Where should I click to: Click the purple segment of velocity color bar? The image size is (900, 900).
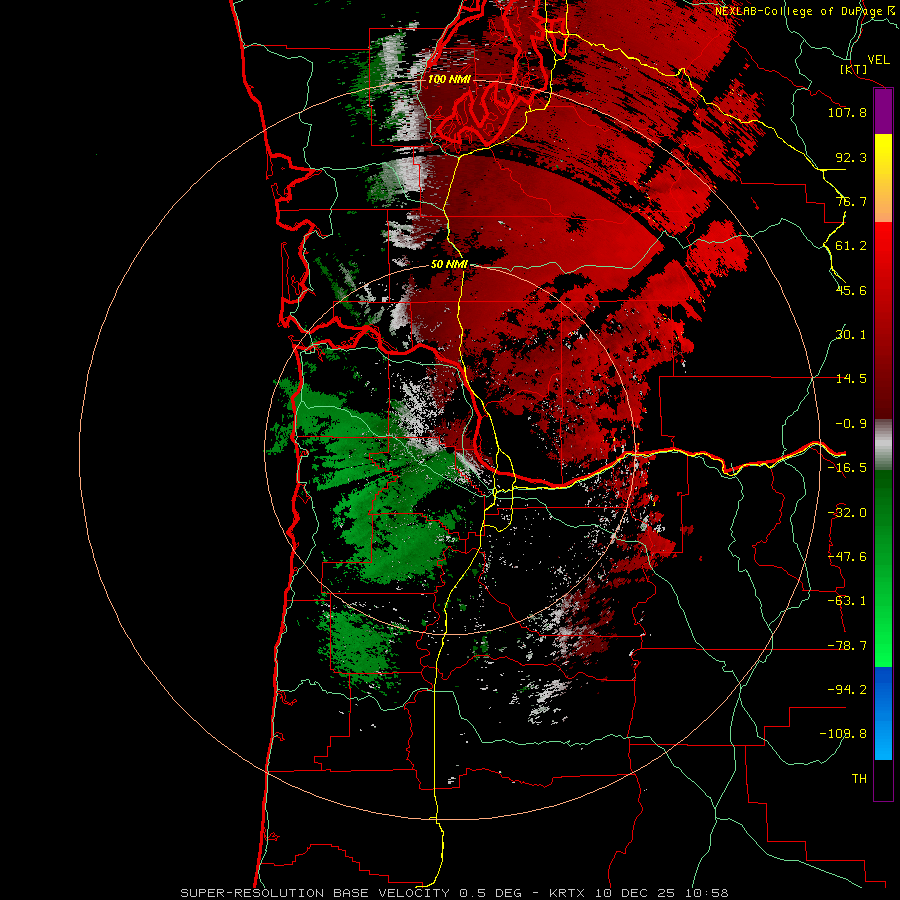click(883, 112)
